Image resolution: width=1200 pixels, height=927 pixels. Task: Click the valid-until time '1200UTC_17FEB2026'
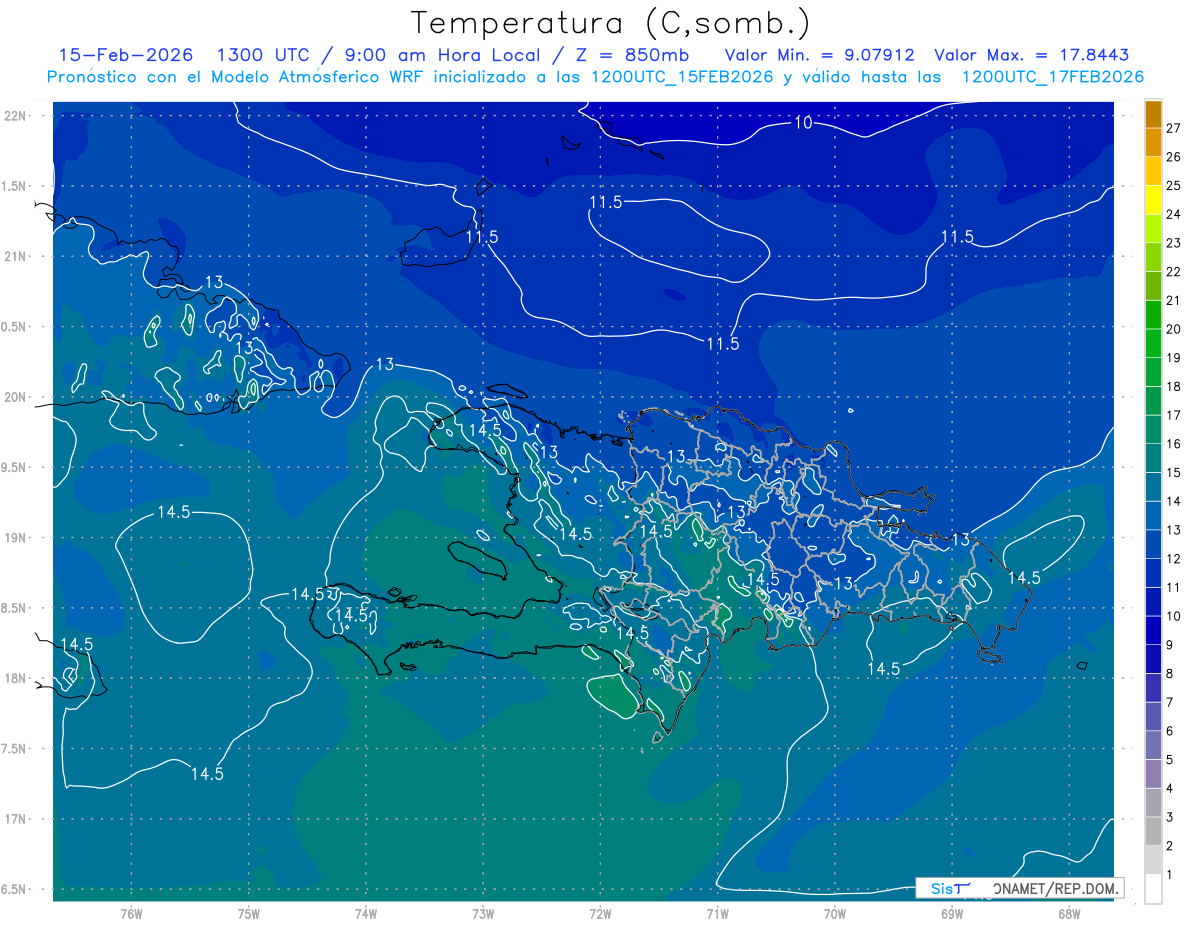(1053, 77)
